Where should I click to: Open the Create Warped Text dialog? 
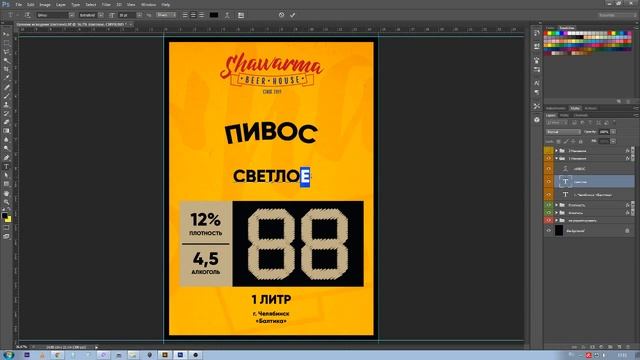coord(227,15)
